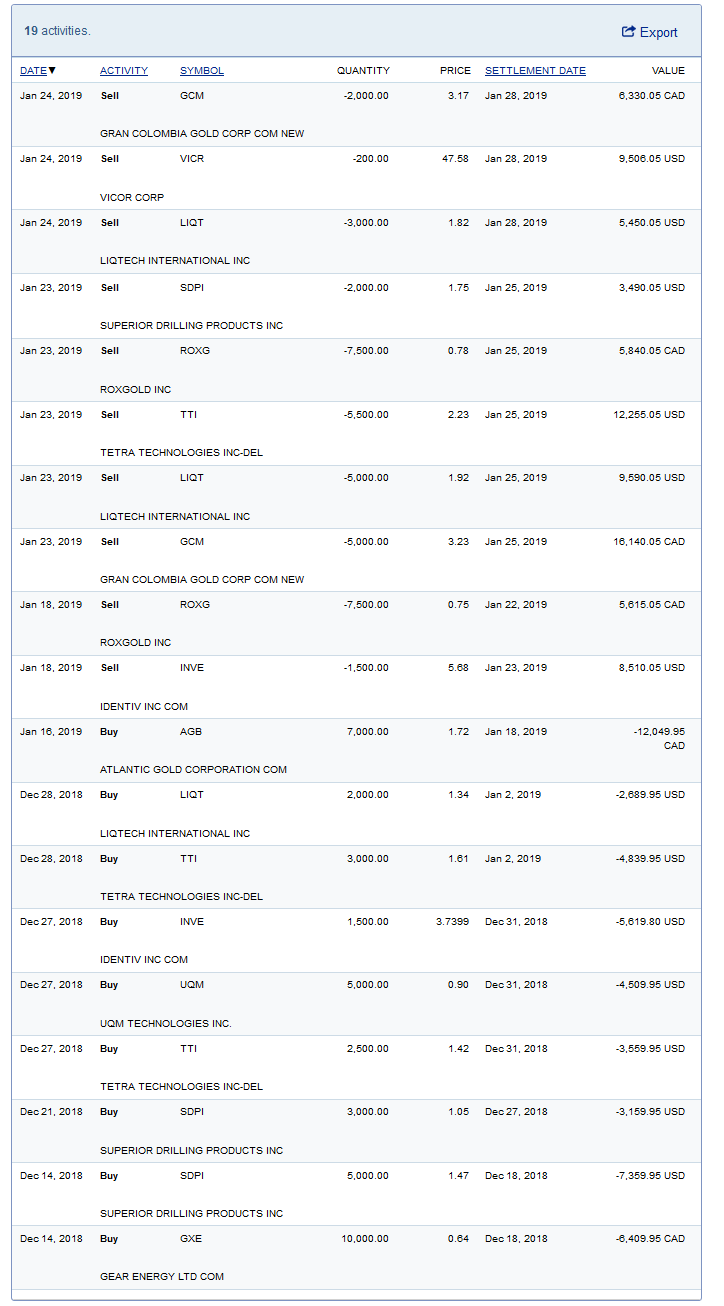
Task: Click UQM TECHNOLOGIES INC. description
Action: (x=166, y=1023)
